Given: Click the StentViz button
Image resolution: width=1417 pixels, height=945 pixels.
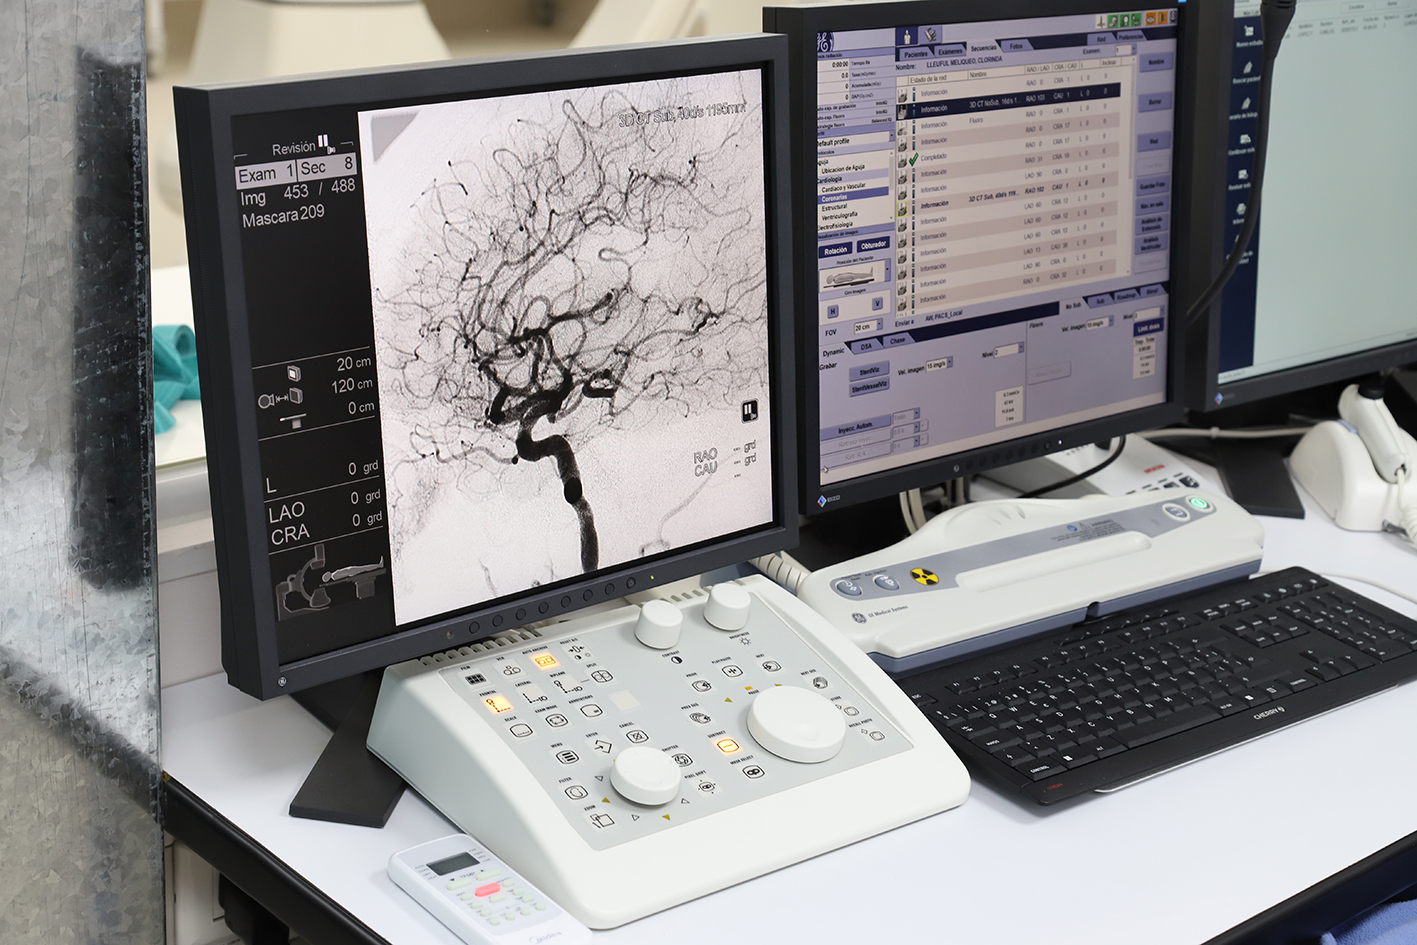Looking at the screenshot, I should 869,371.
